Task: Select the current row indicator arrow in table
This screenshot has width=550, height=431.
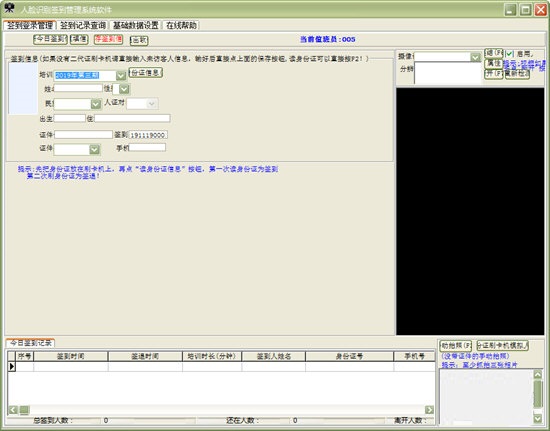Action: click(x=12, y=366)
